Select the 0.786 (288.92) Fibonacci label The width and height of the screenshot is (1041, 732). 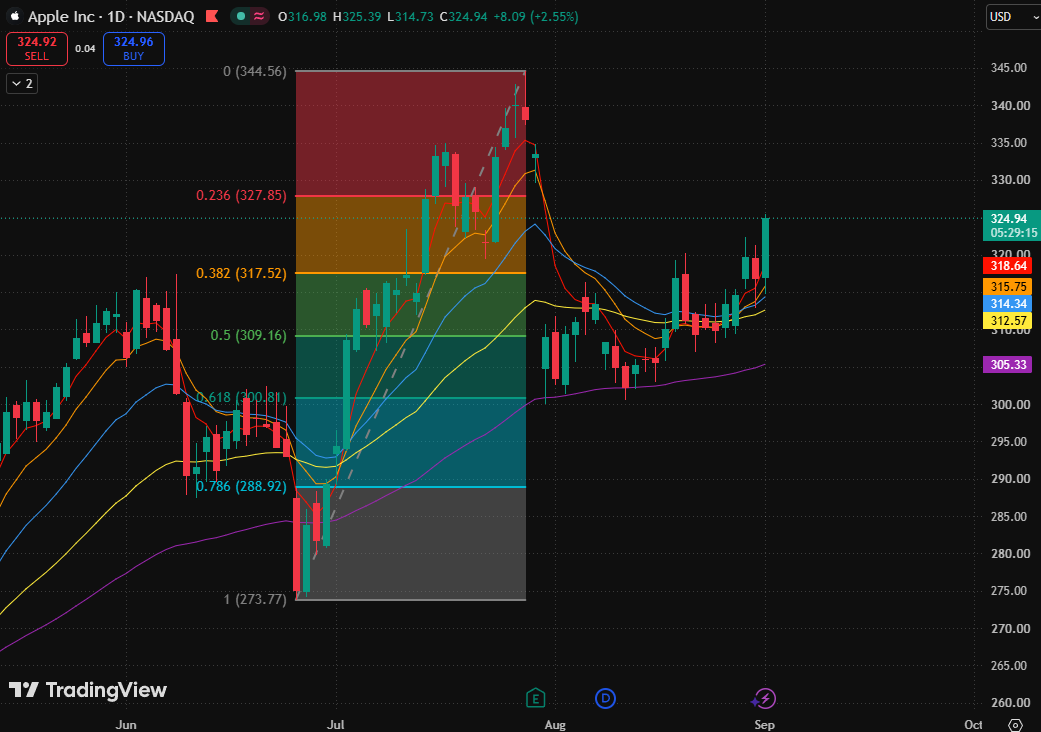coord(242,486)
